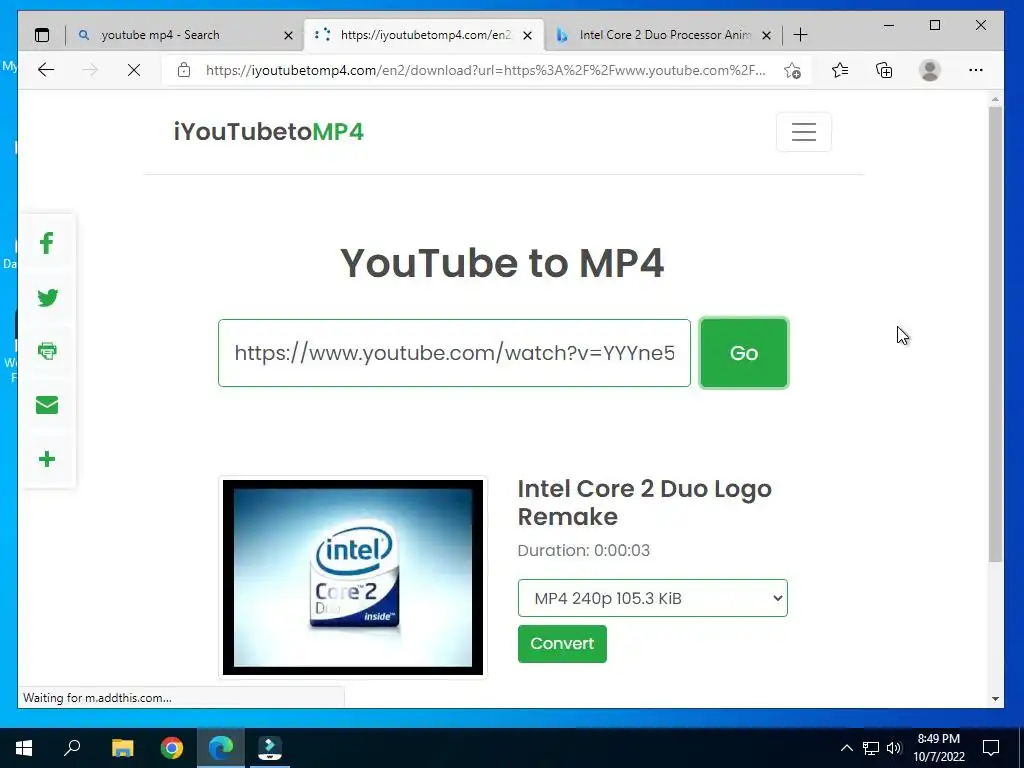The height and width of the screenshot is (768, 1024).
Task: Switch to Microsoft Edge taskbar icon
Action: (x=221, y=748)
